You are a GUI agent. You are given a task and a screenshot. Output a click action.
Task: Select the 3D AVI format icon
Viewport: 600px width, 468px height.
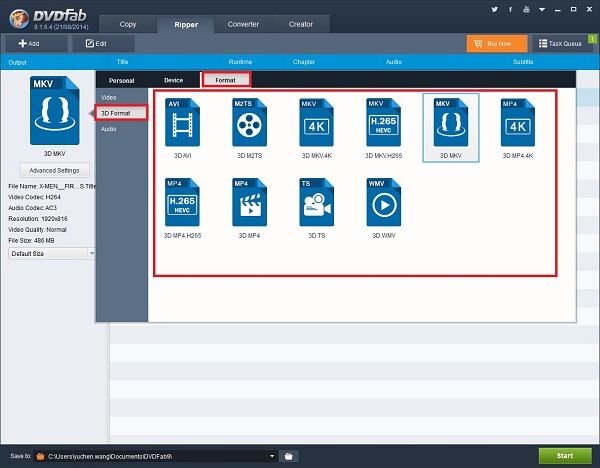click(182, 122)
